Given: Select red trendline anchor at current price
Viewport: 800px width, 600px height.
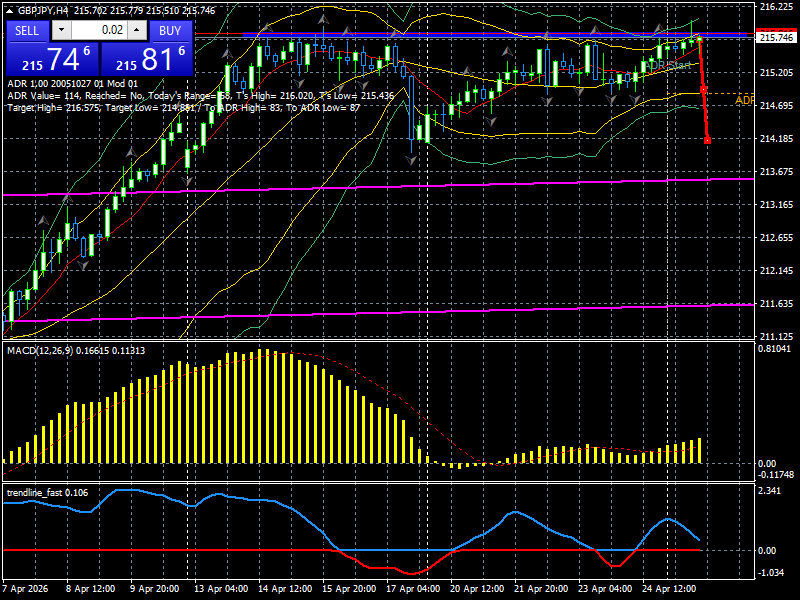Looking at the screenshot, I should click(699, 39).
